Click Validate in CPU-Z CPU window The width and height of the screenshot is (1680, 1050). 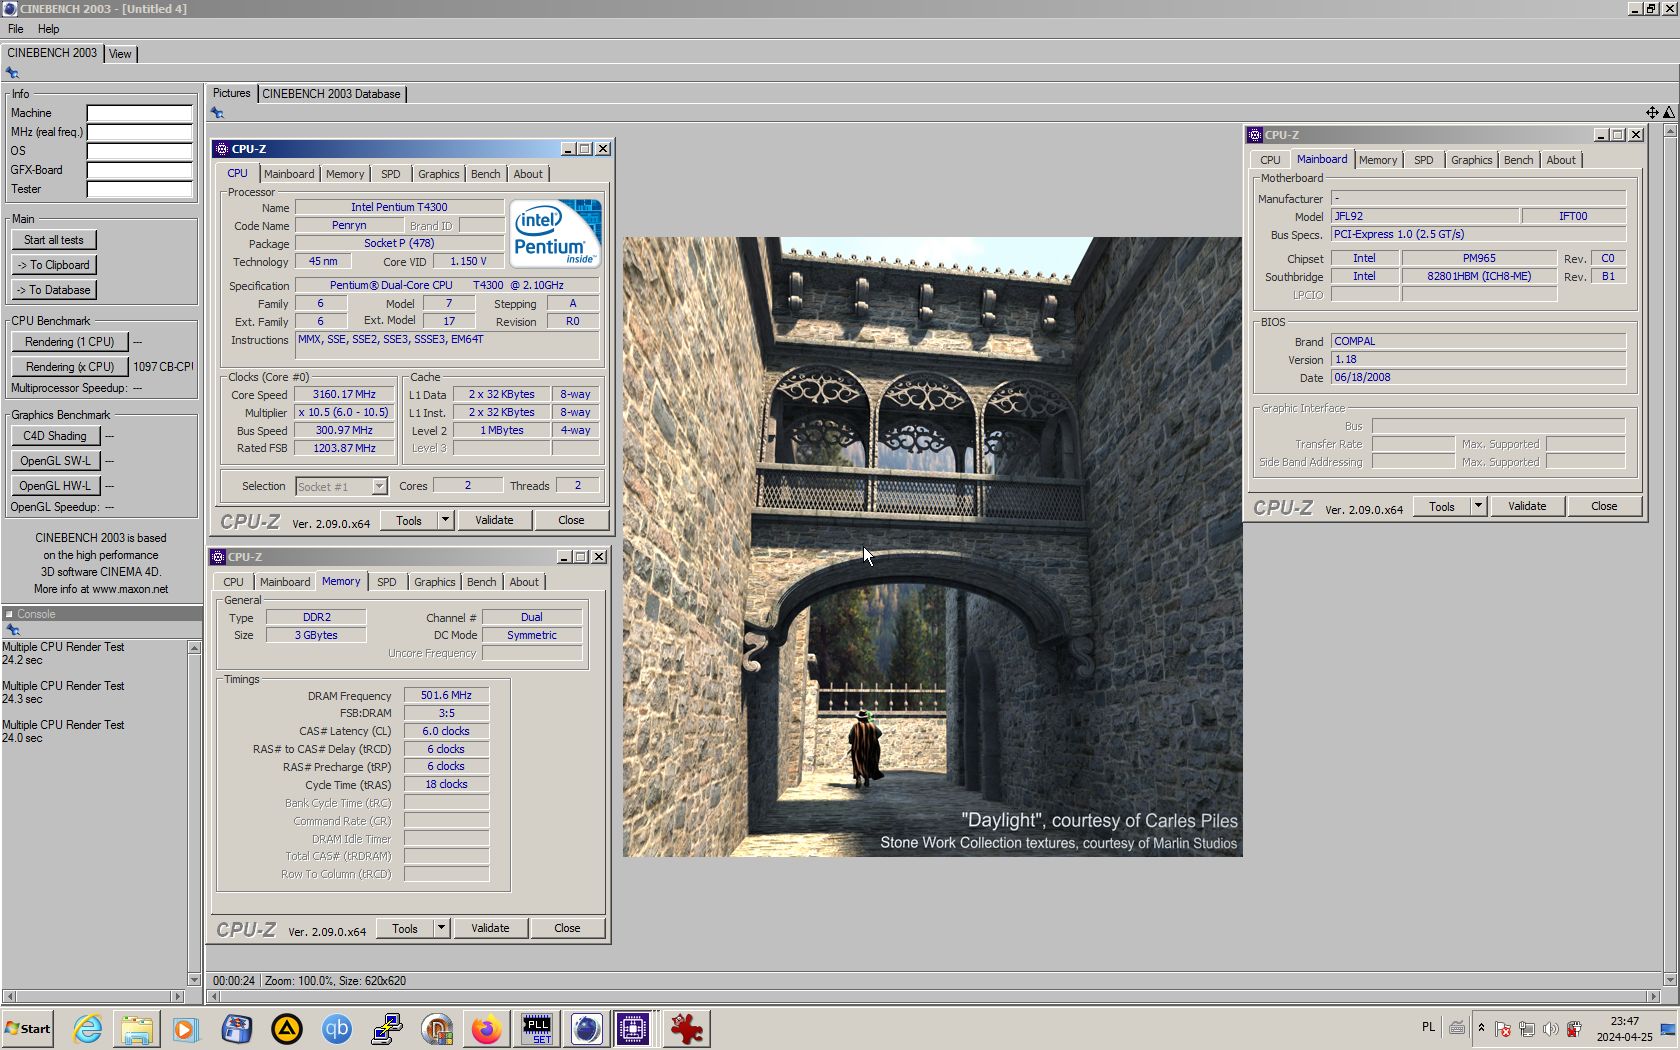pyautogui.click(x=494, y=520)
